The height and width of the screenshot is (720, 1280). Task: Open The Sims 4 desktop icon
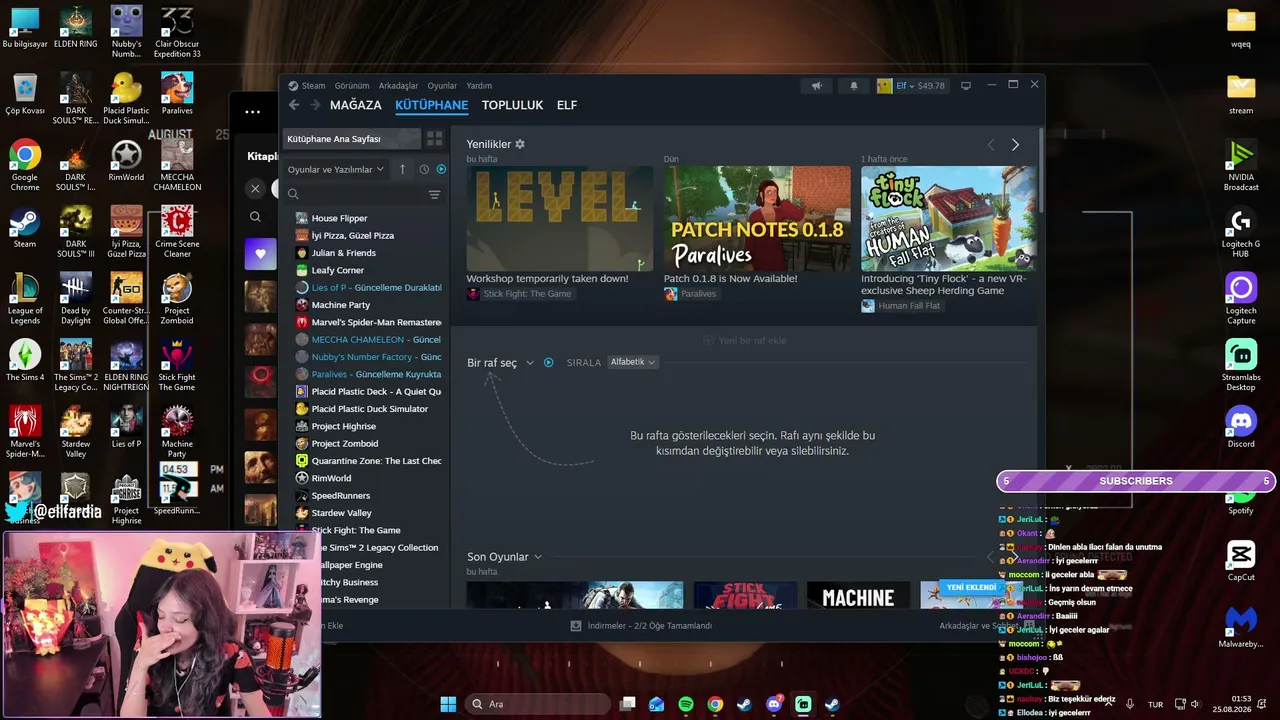tap(25, 361)
